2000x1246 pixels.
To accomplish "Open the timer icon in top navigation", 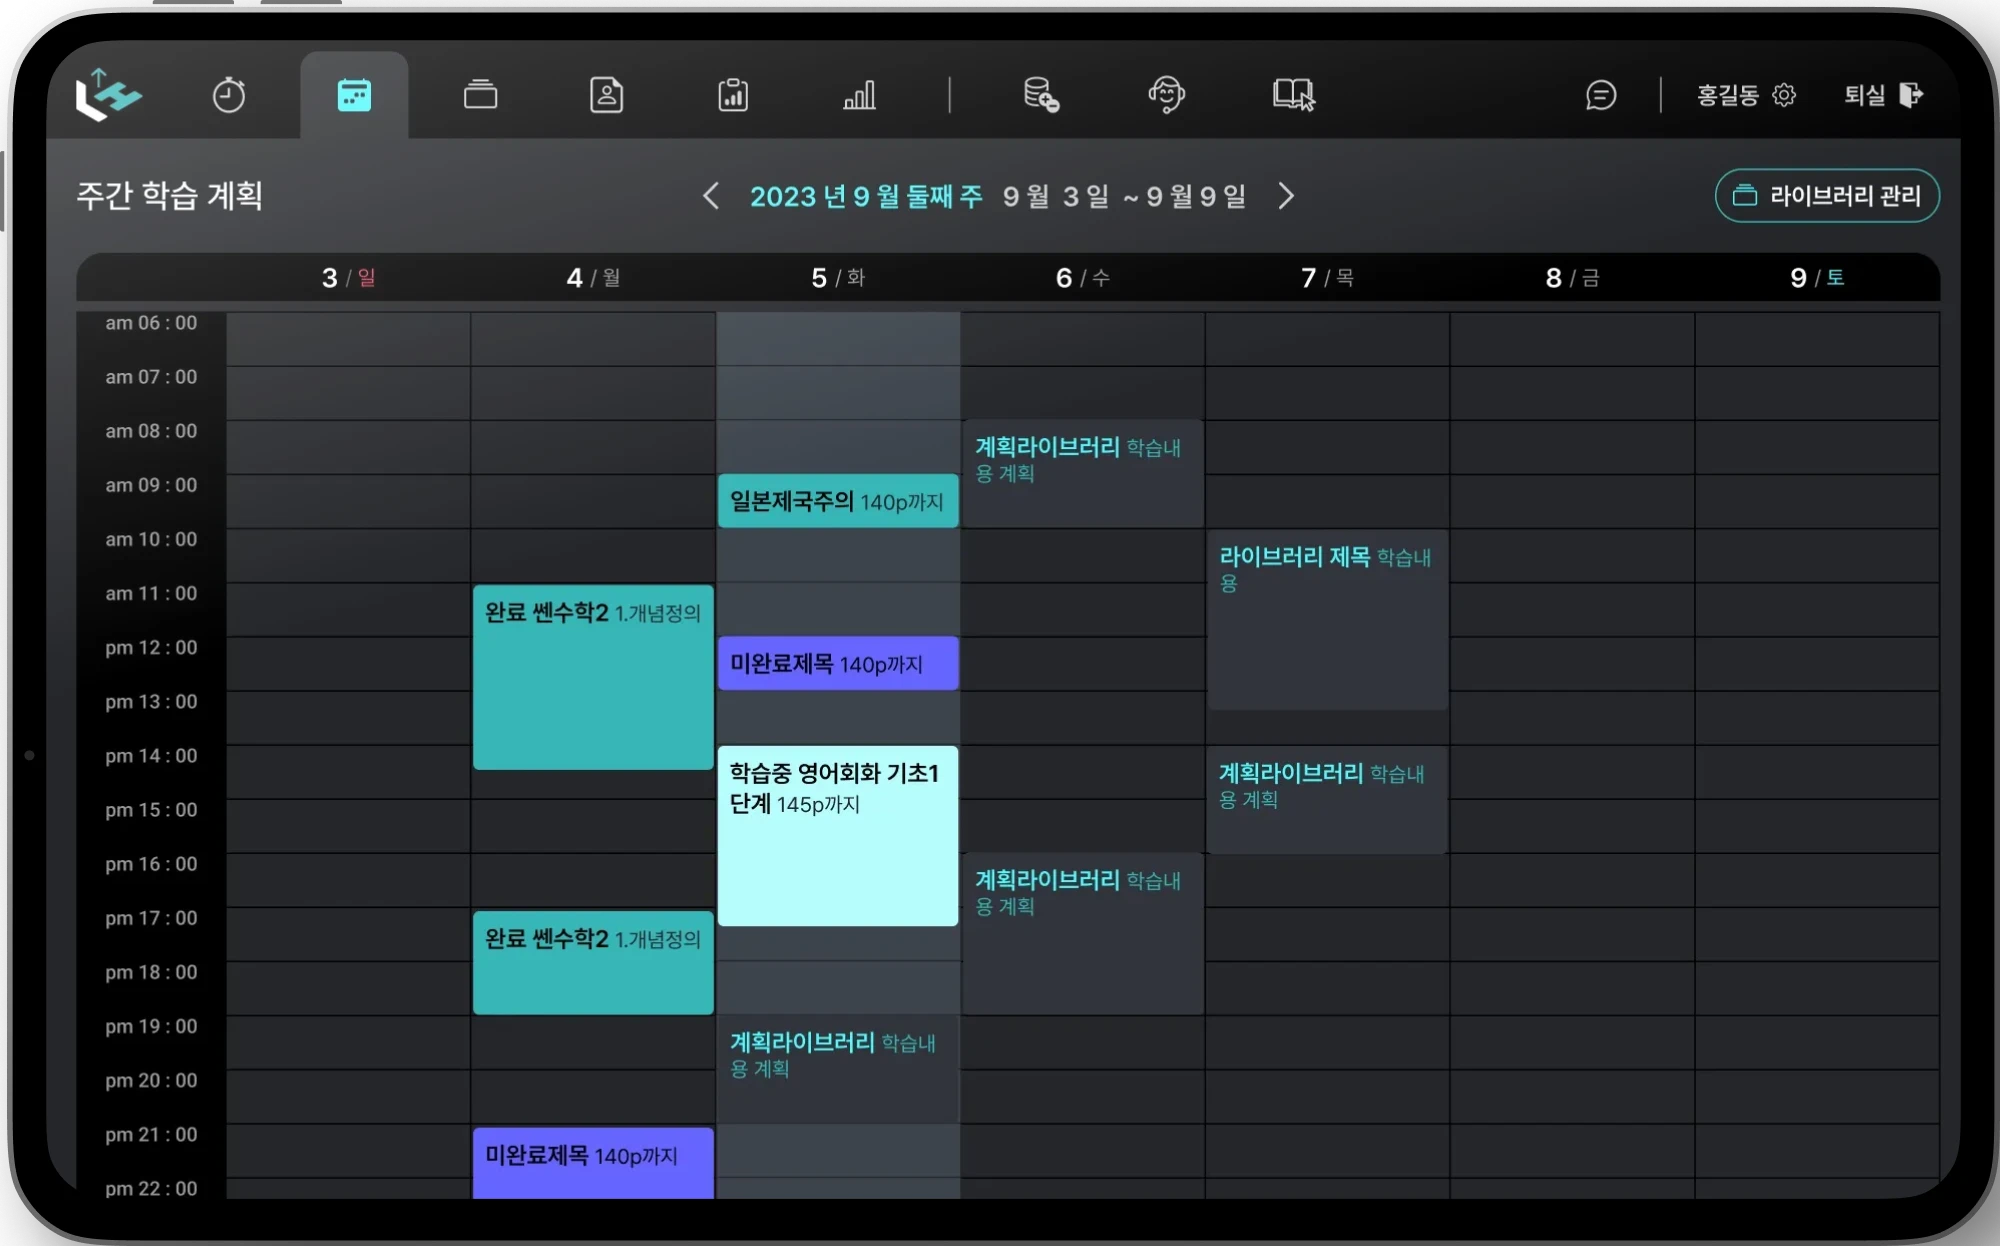I will [229, 95].
